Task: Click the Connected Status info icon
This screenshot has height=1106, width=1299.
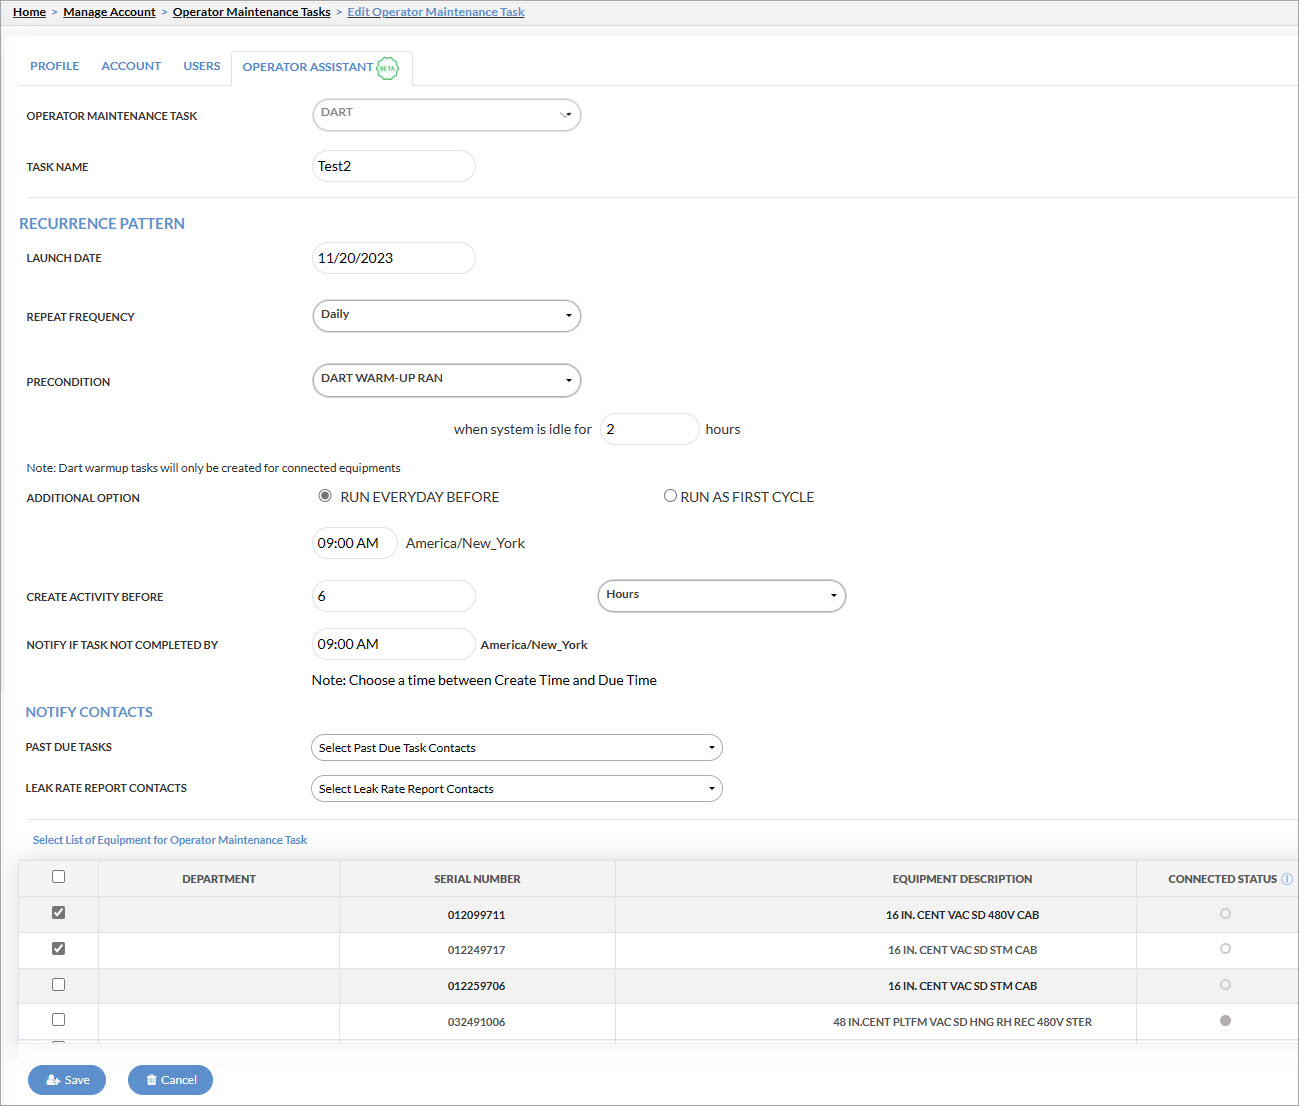Action: point(1287,879)
